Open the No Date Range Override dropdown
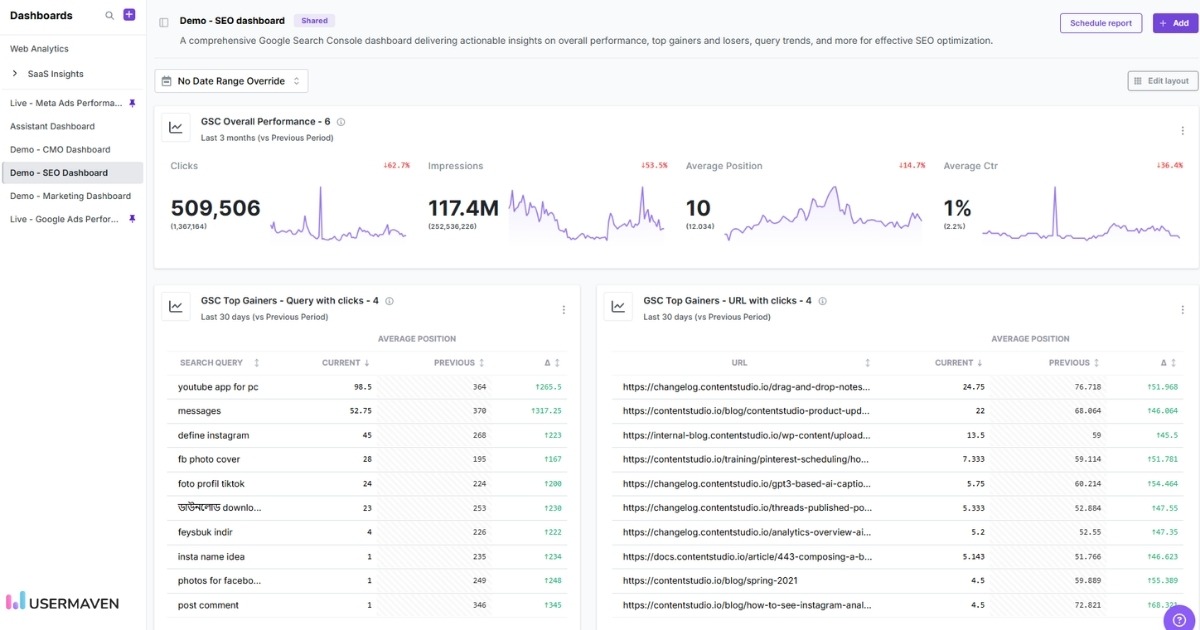 point(232,80)
